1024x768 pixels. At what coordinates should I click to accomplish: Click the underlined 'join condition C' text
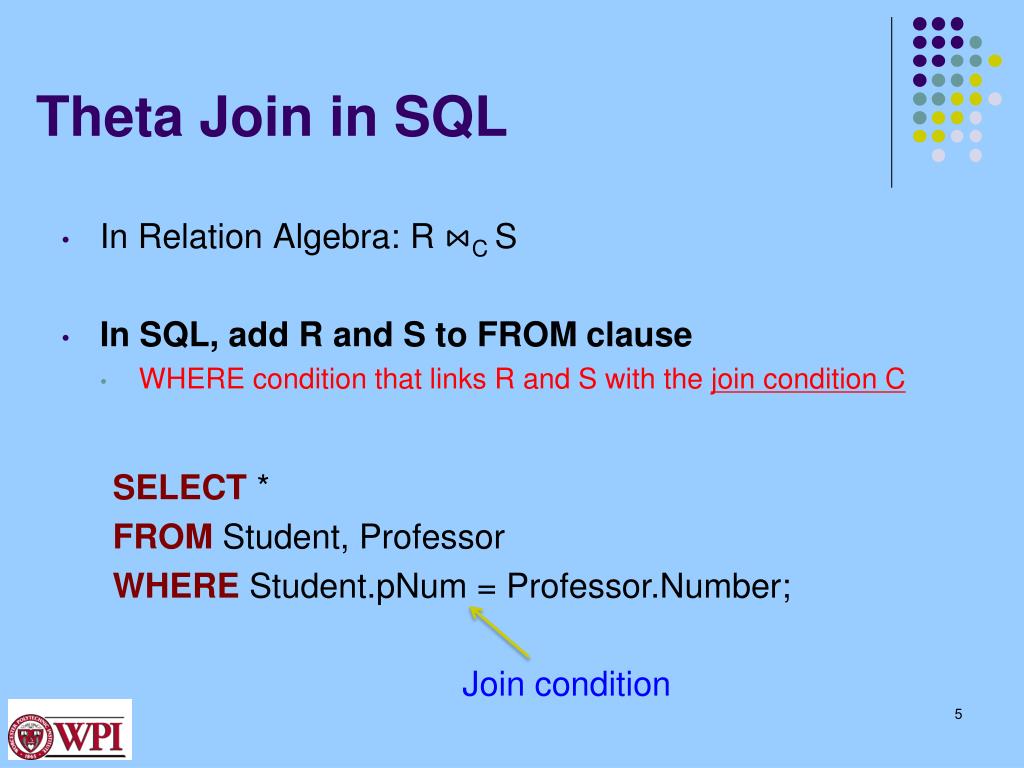[x=808, y=379]
